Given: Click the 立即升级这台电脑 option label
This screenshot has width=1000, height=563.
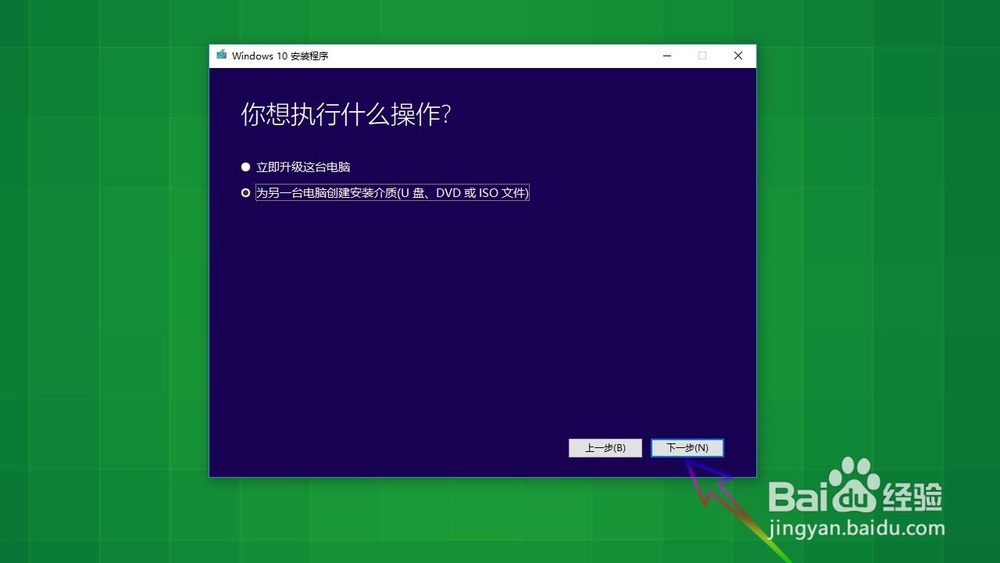Looking at the screenshot, I should (303, 167).
